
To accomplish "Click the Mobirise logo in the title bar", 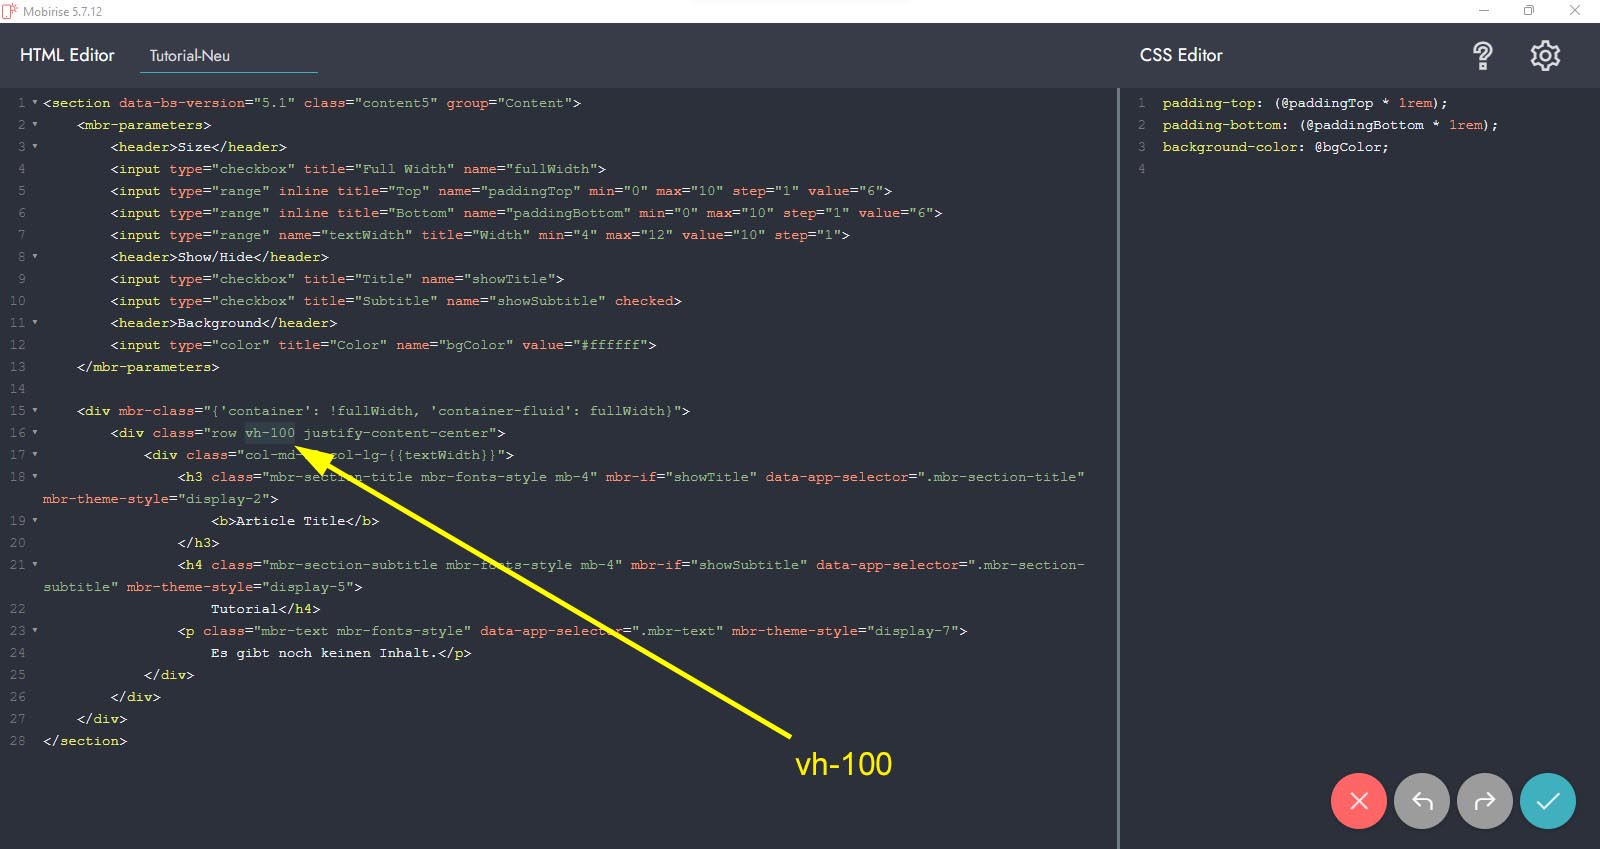I will [10, 11].
